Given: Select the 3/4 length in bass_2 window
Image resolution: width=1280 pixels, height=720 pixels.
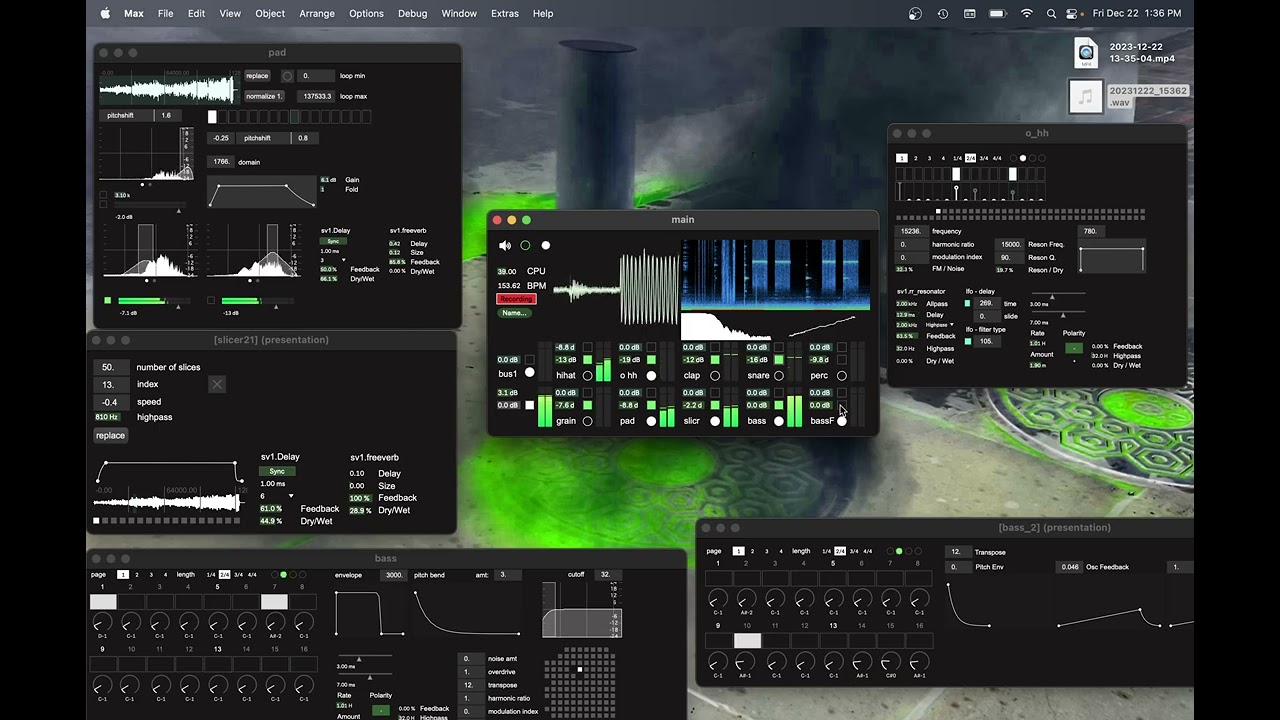Looking at the screenshot, I should [x=854, y=551].
